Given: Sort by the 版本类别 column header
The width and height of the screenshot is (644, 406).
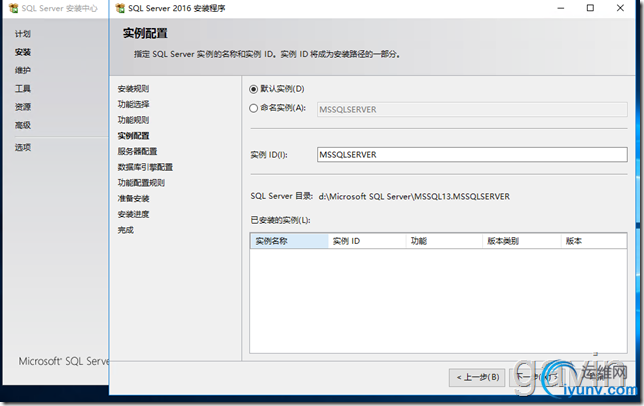Looking at the screenshot, I should 522,241.
